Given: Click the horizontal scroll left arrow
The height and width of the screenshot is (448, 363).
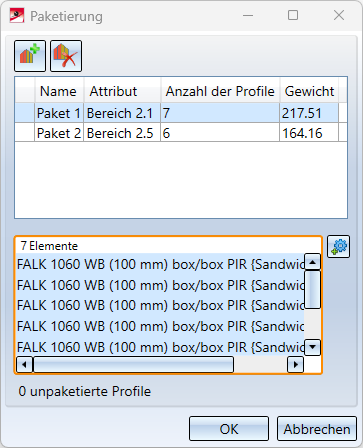Looking at the screenshot, I should (x=24, y=364).
